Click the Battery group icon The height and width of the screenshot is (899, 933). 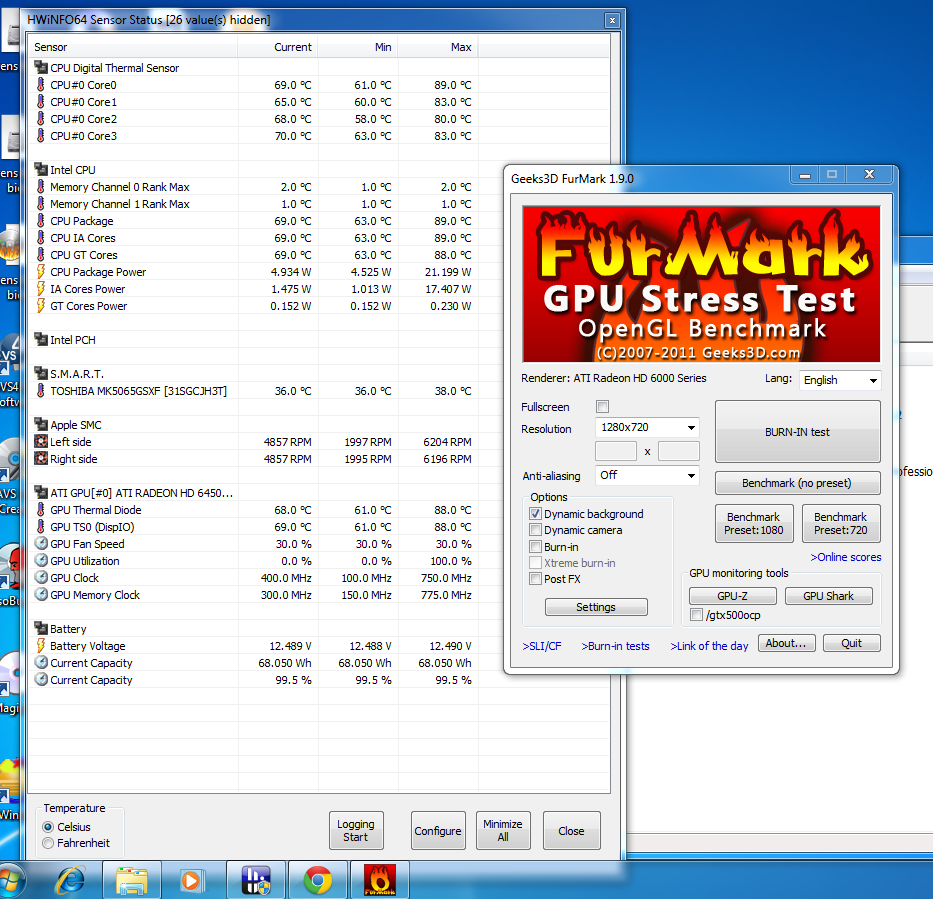[x=41, y=629]
